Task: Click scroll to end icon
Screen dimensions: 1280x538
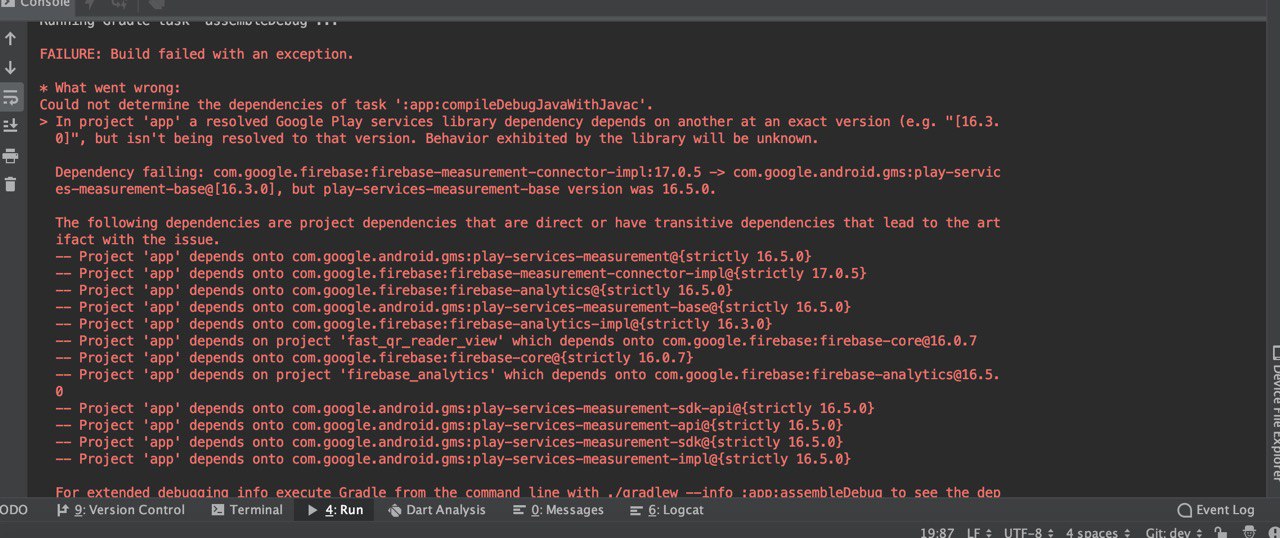Action: click(11, 126)
